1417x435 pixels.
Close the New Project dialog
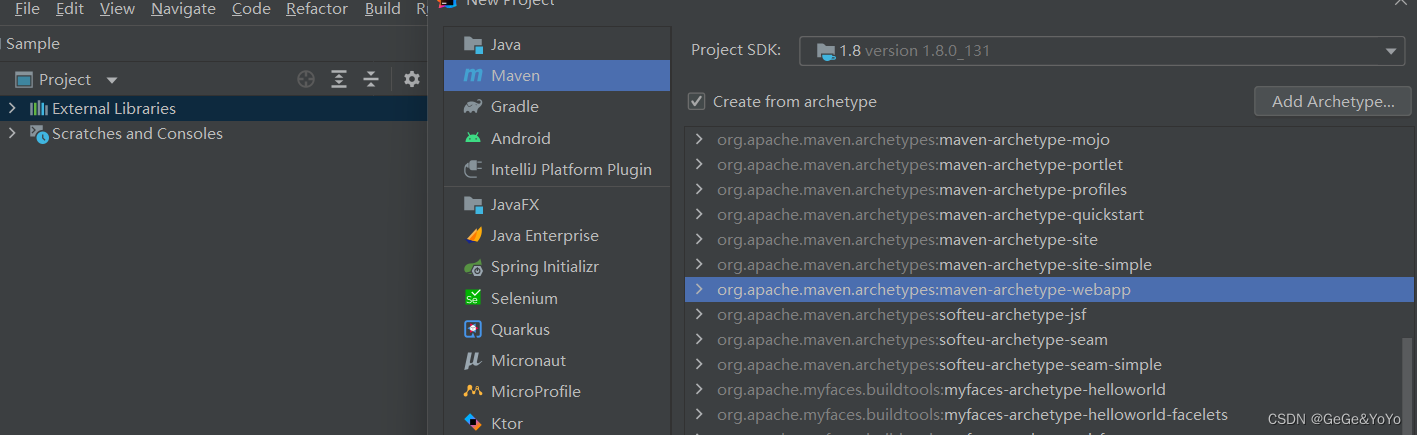1401,3
